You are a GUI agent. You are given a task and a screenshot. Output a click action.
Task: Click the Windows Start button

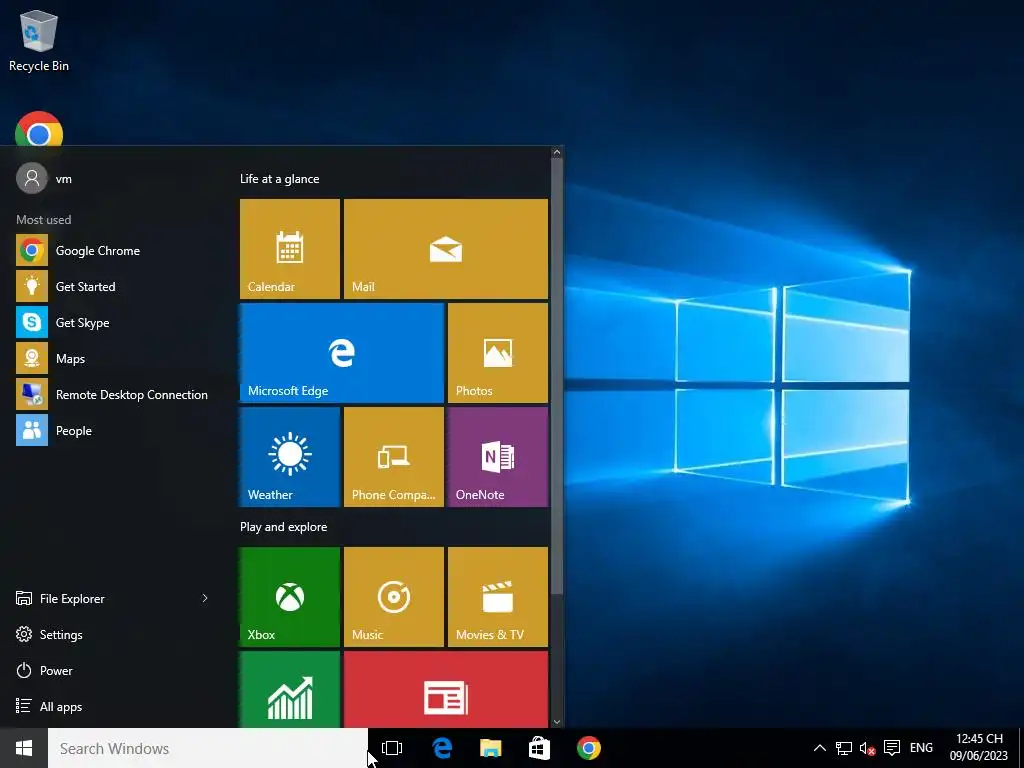tap(24, 748)
